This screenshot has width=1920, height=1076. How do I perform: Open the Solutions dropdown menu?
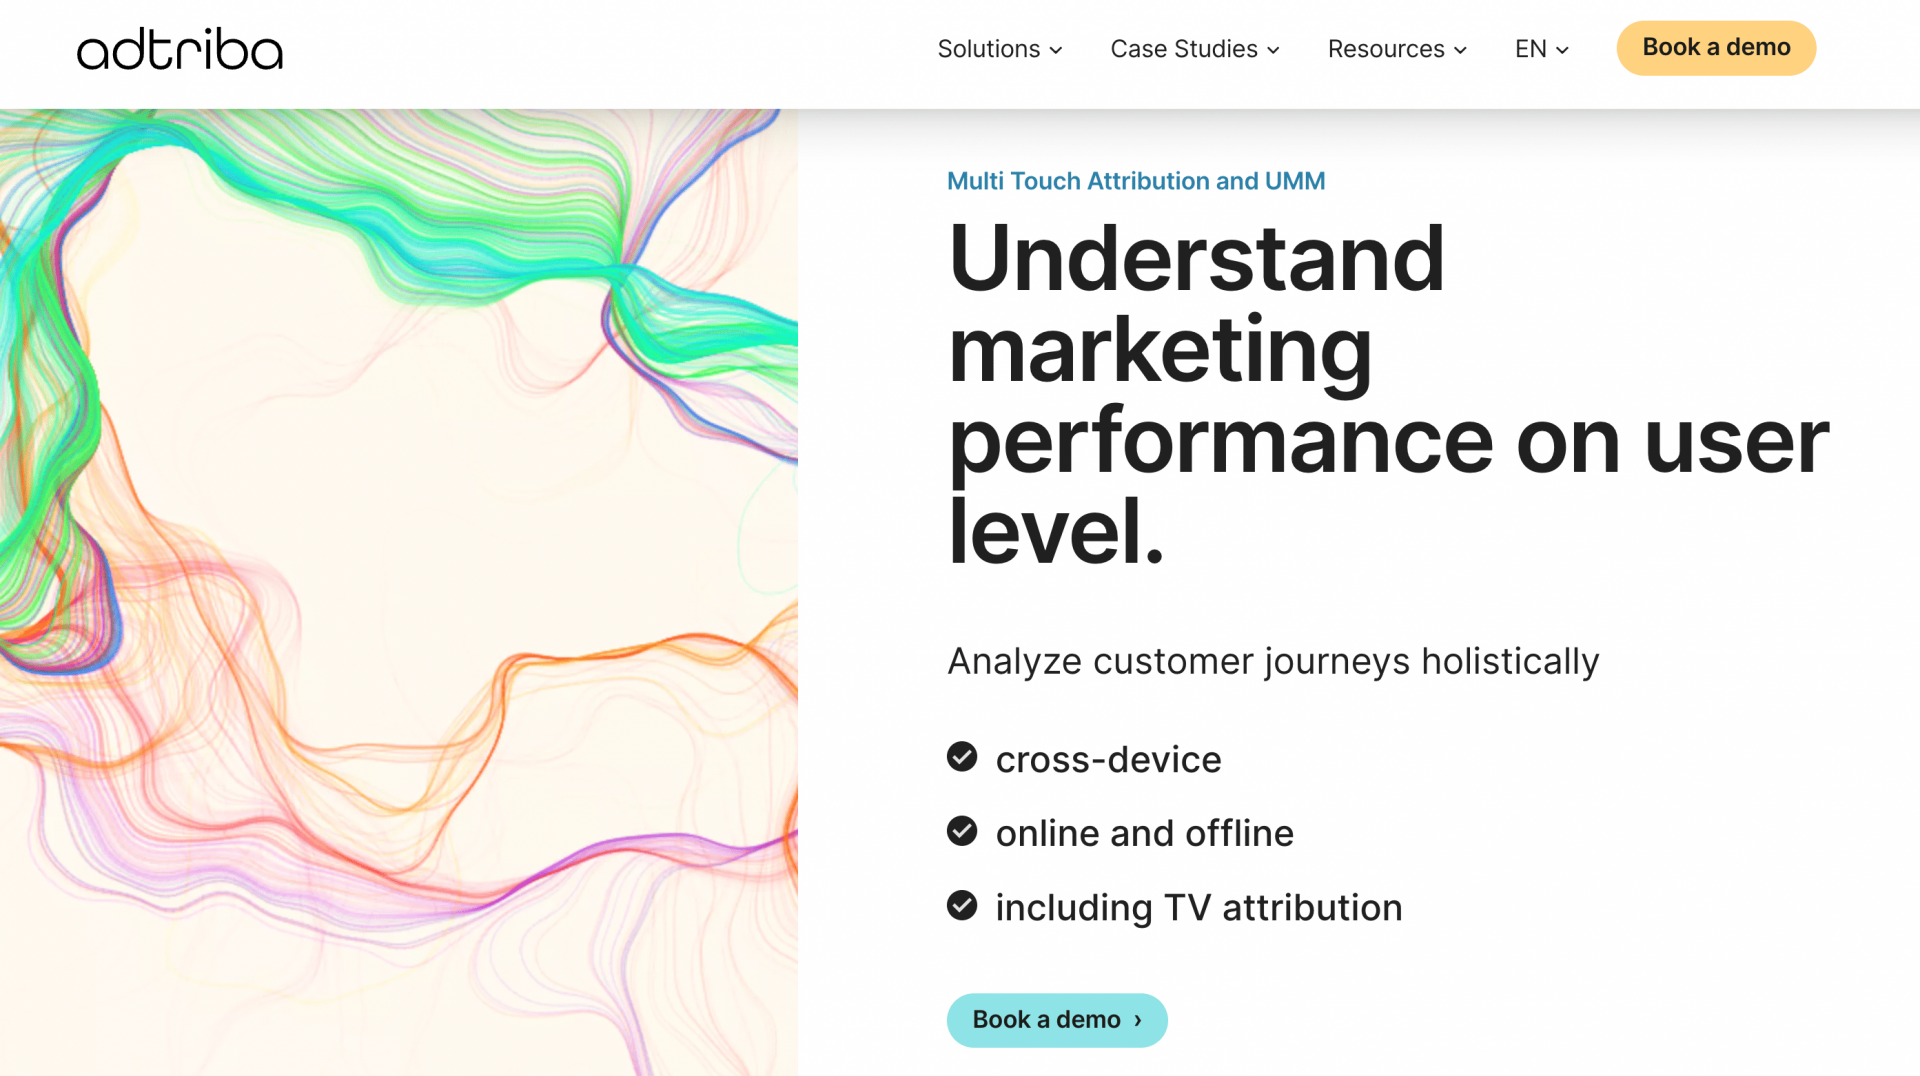[x=988, y=49]
